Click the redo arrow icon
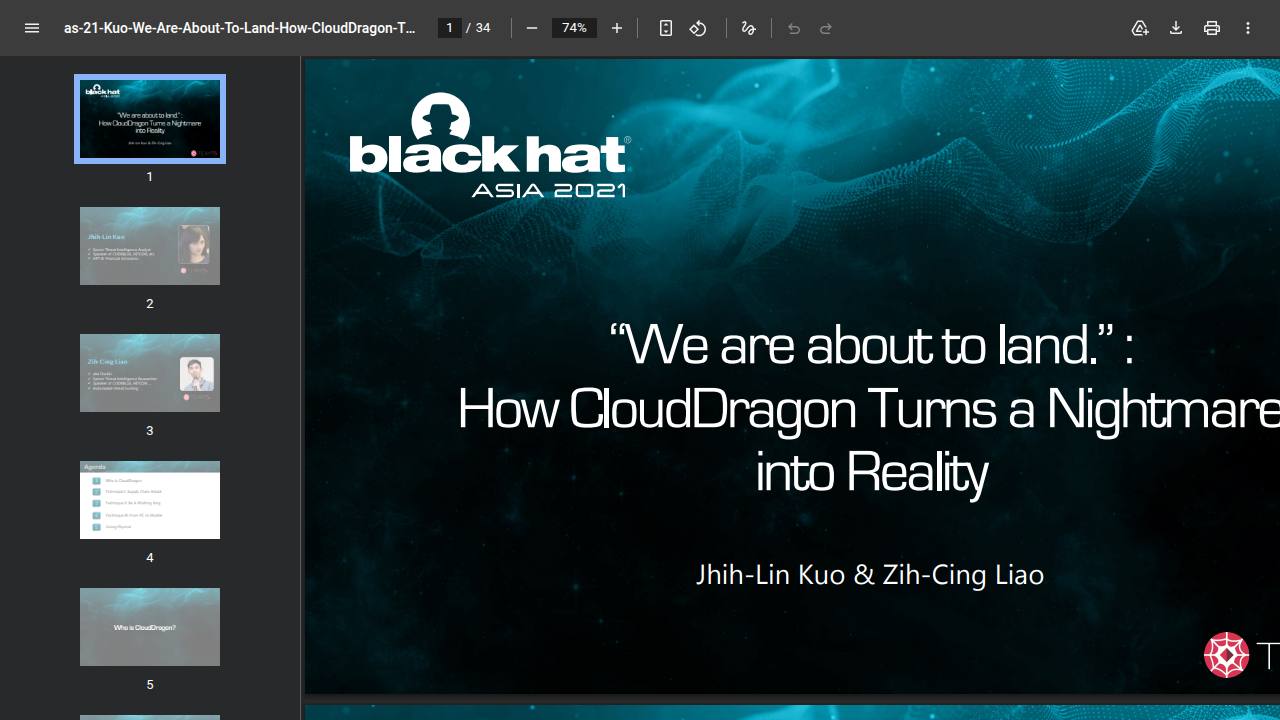The image size is (1280, 720). pyautogui.click(x=826, y=28)
